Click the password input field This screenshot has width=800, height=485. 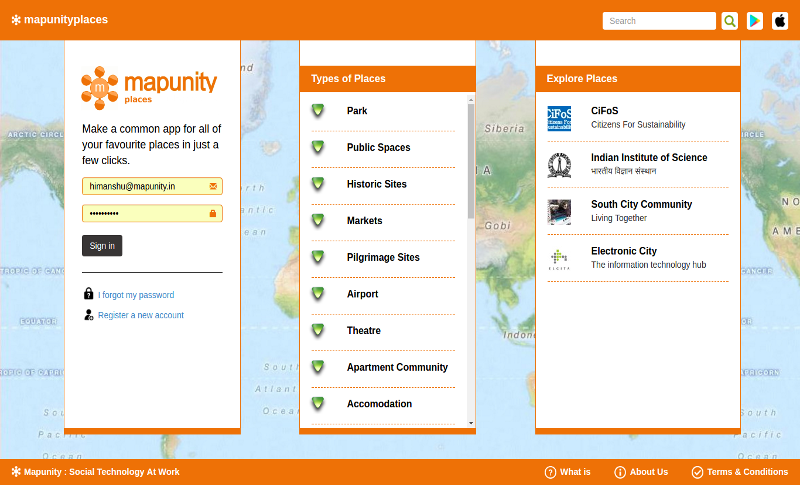(x=152, y=213)
